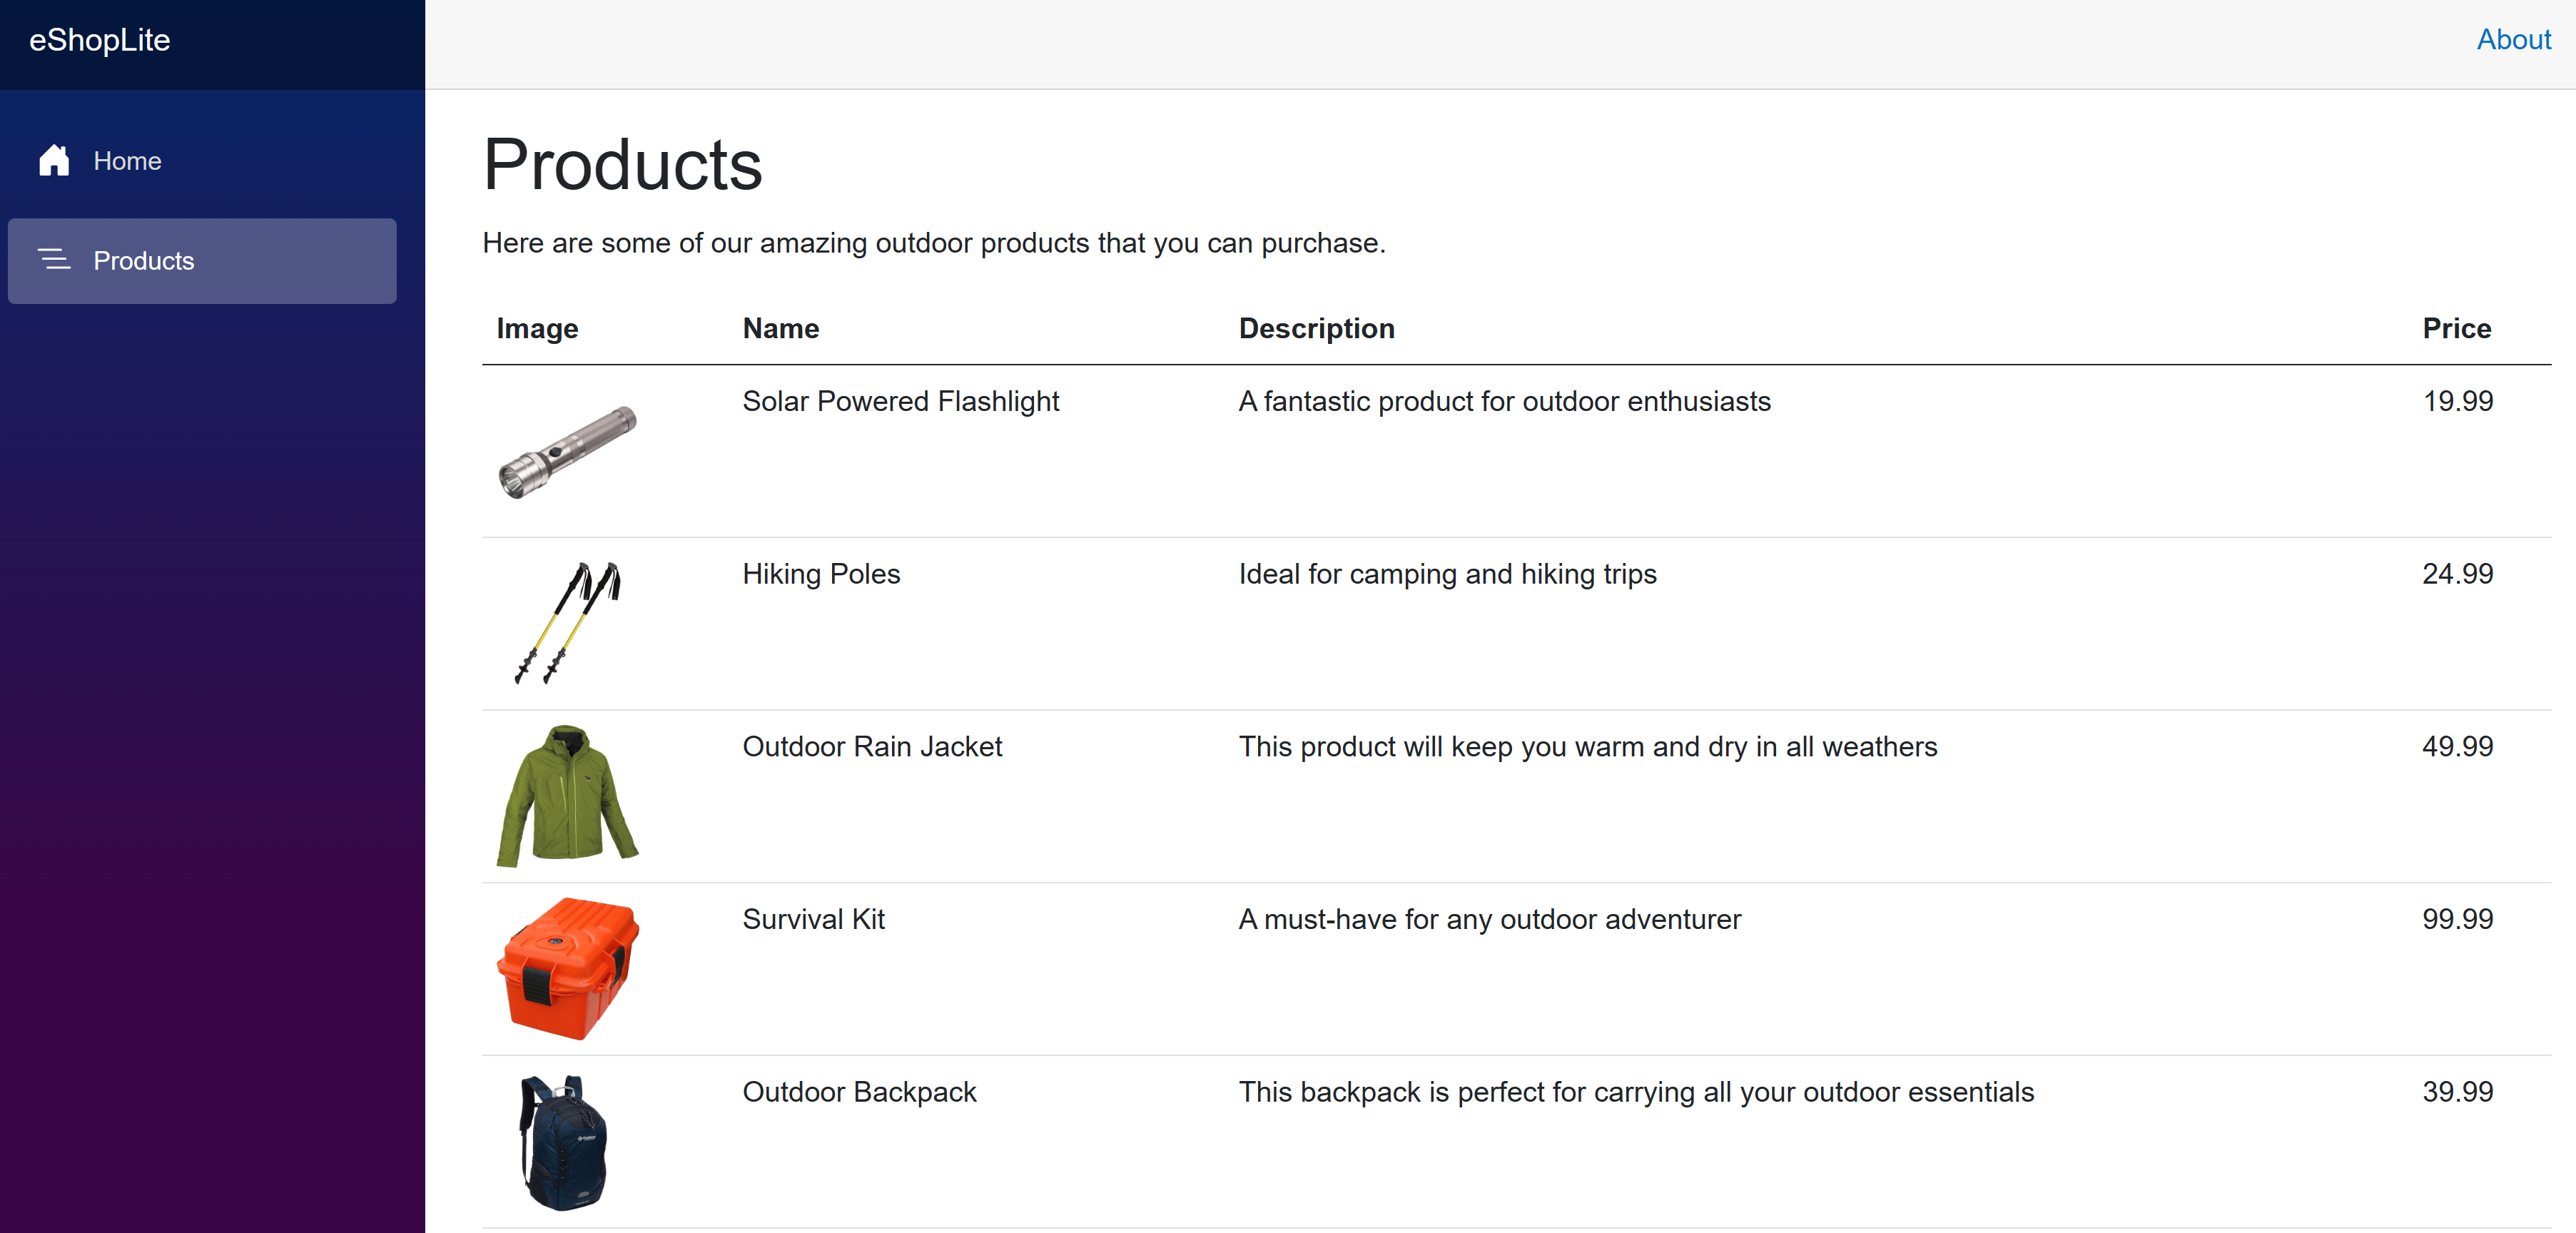The height and width of the screenshot is (1233, 2576).
Task: Click the green rain jacket image
Action: (x=567, y=796)
